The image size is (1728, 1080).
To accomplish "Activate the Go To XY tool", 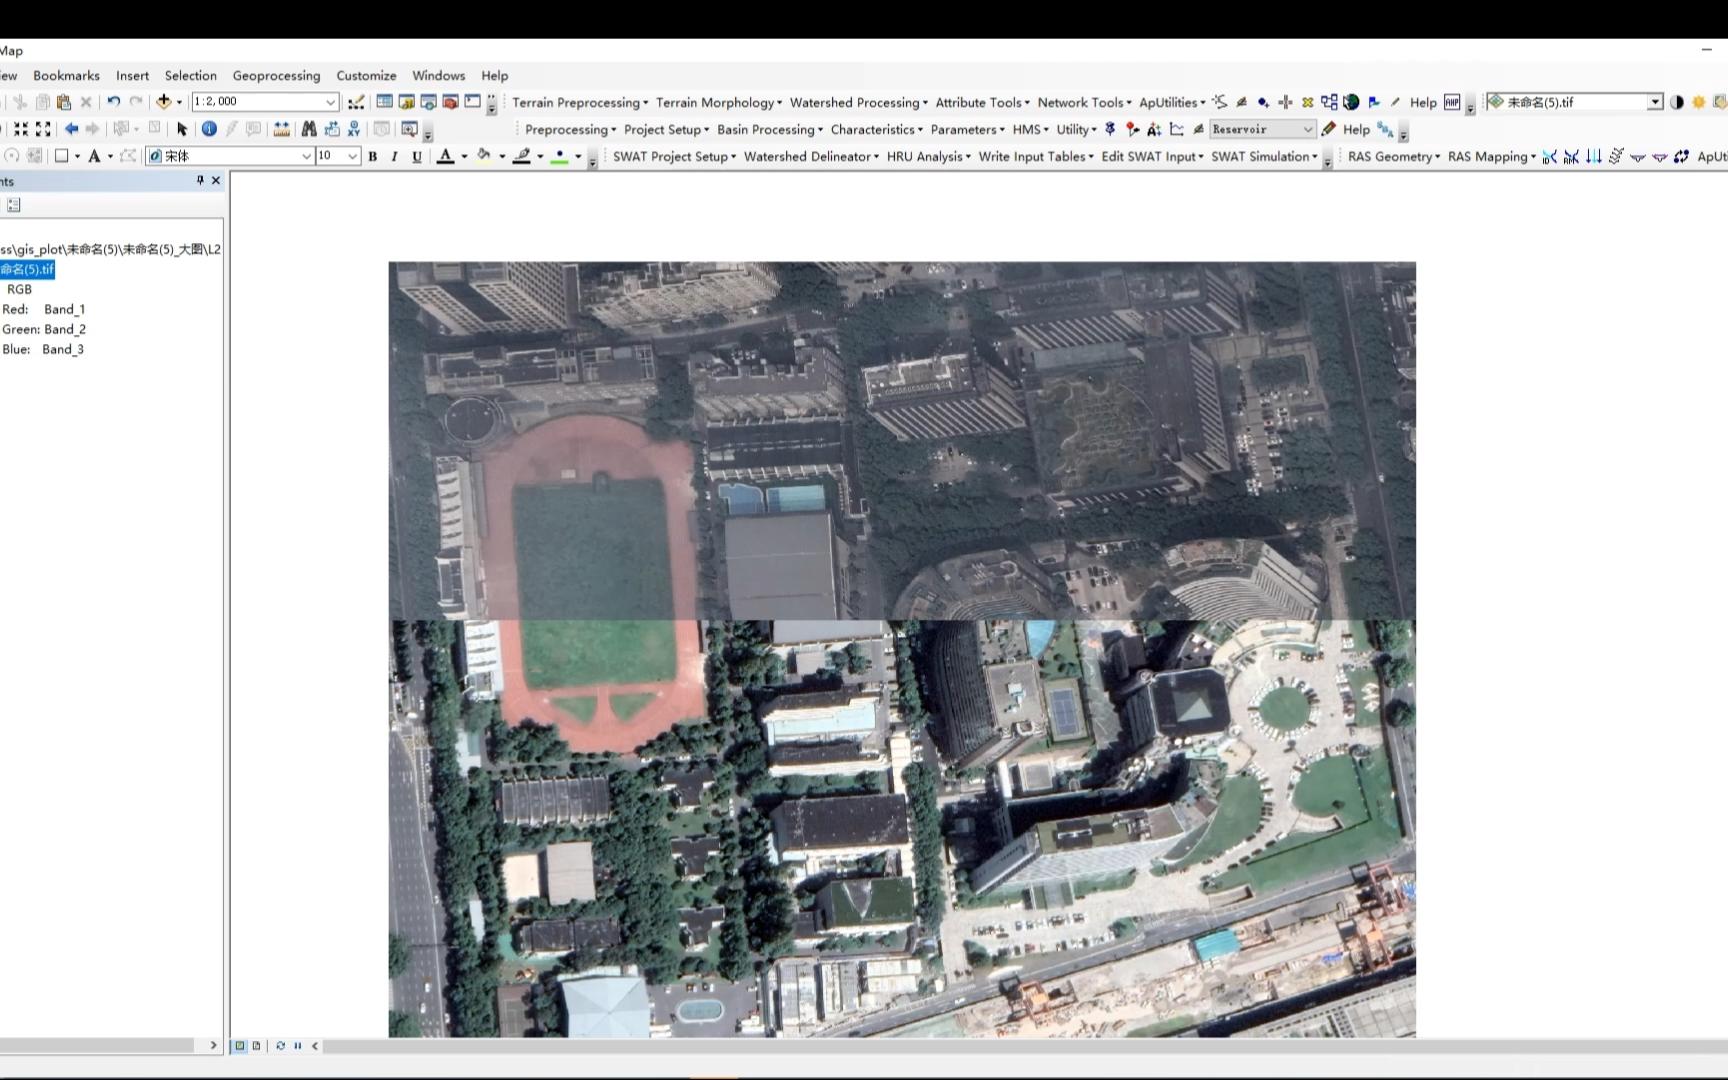I will pos(353,130).
